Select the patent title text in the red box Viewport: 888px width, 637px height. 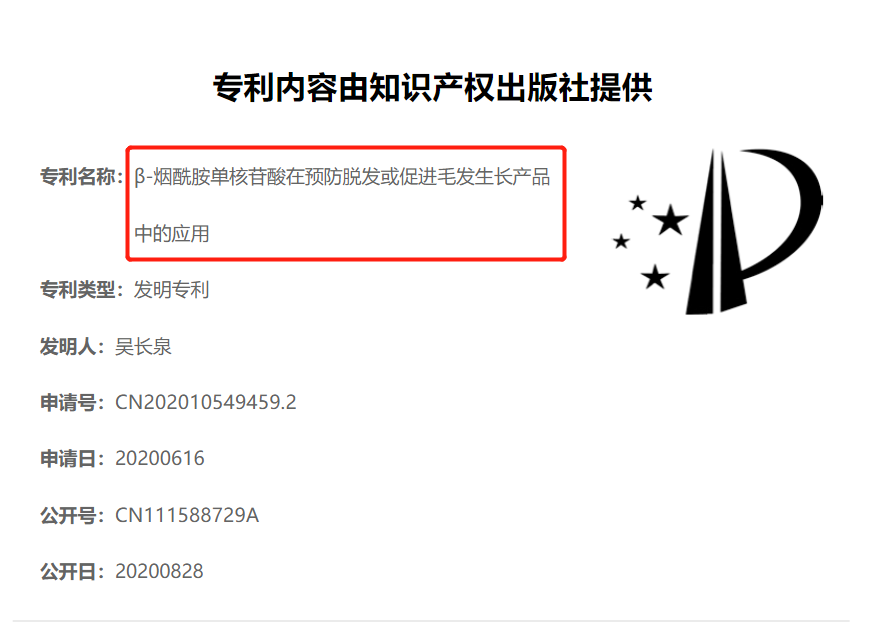point(342,205)
